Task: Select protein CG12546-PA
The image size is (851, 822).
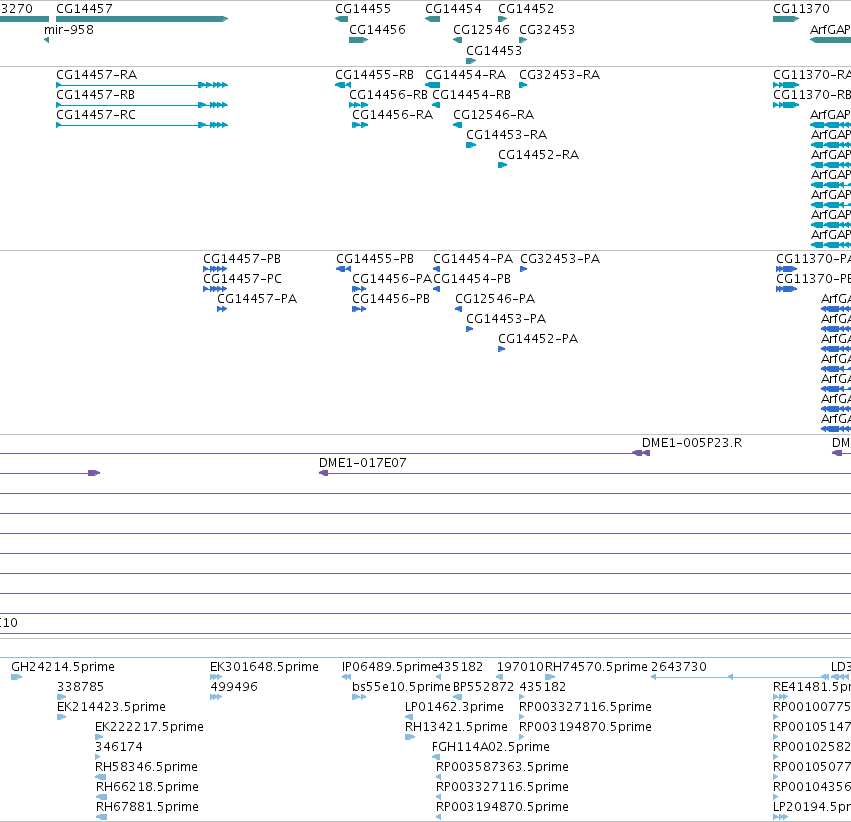Action: 495,298
